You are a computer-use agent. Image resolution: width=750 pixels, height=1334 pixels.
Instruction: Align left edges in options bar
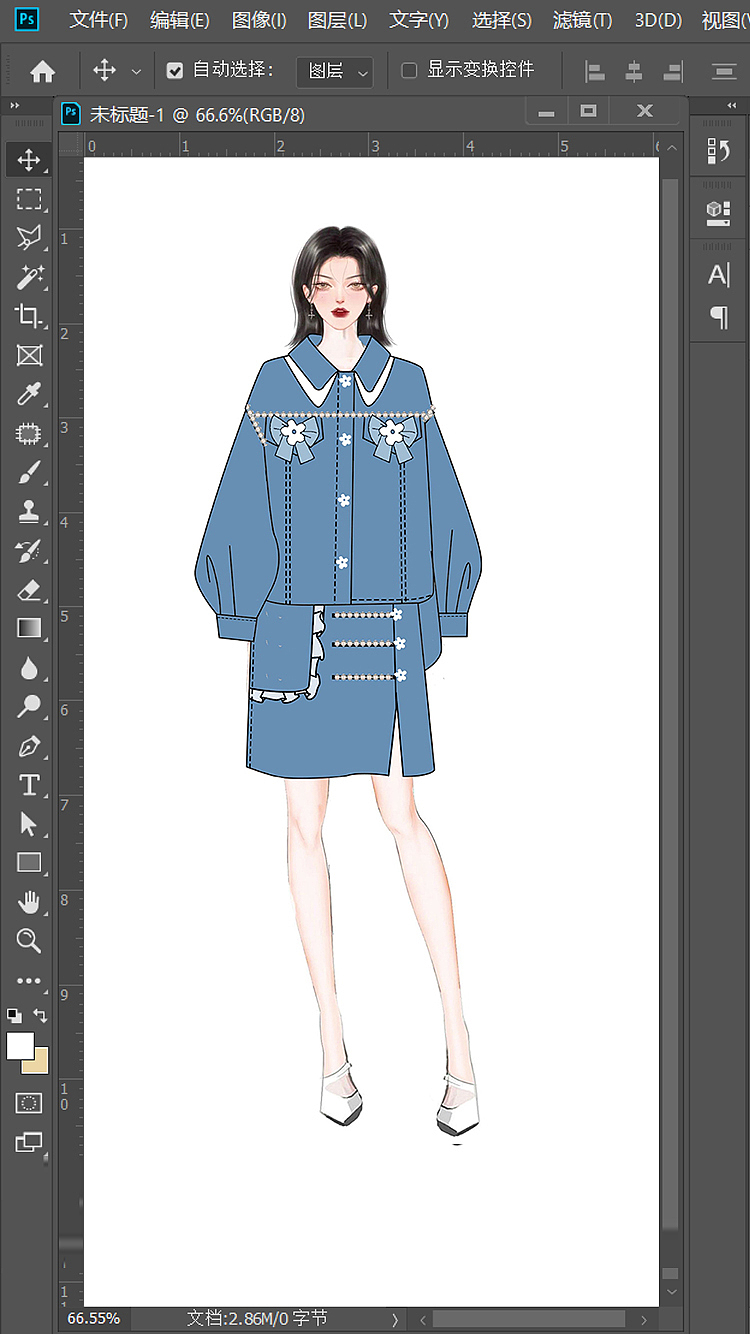coord(595,71)
